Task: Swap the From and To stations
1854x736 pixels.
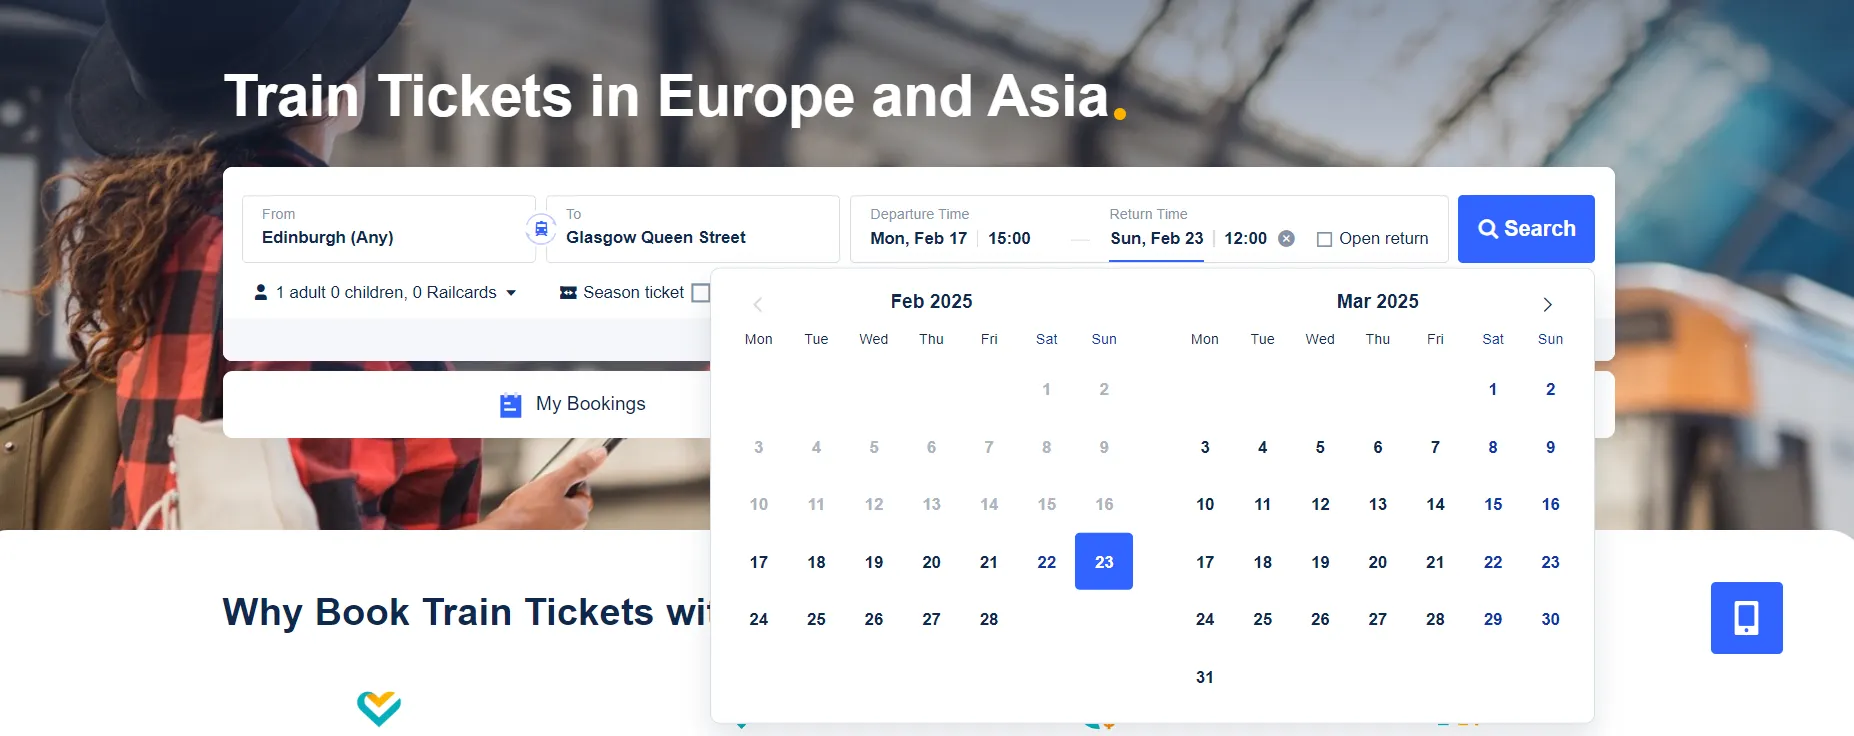Action: (x=541, y=229)
